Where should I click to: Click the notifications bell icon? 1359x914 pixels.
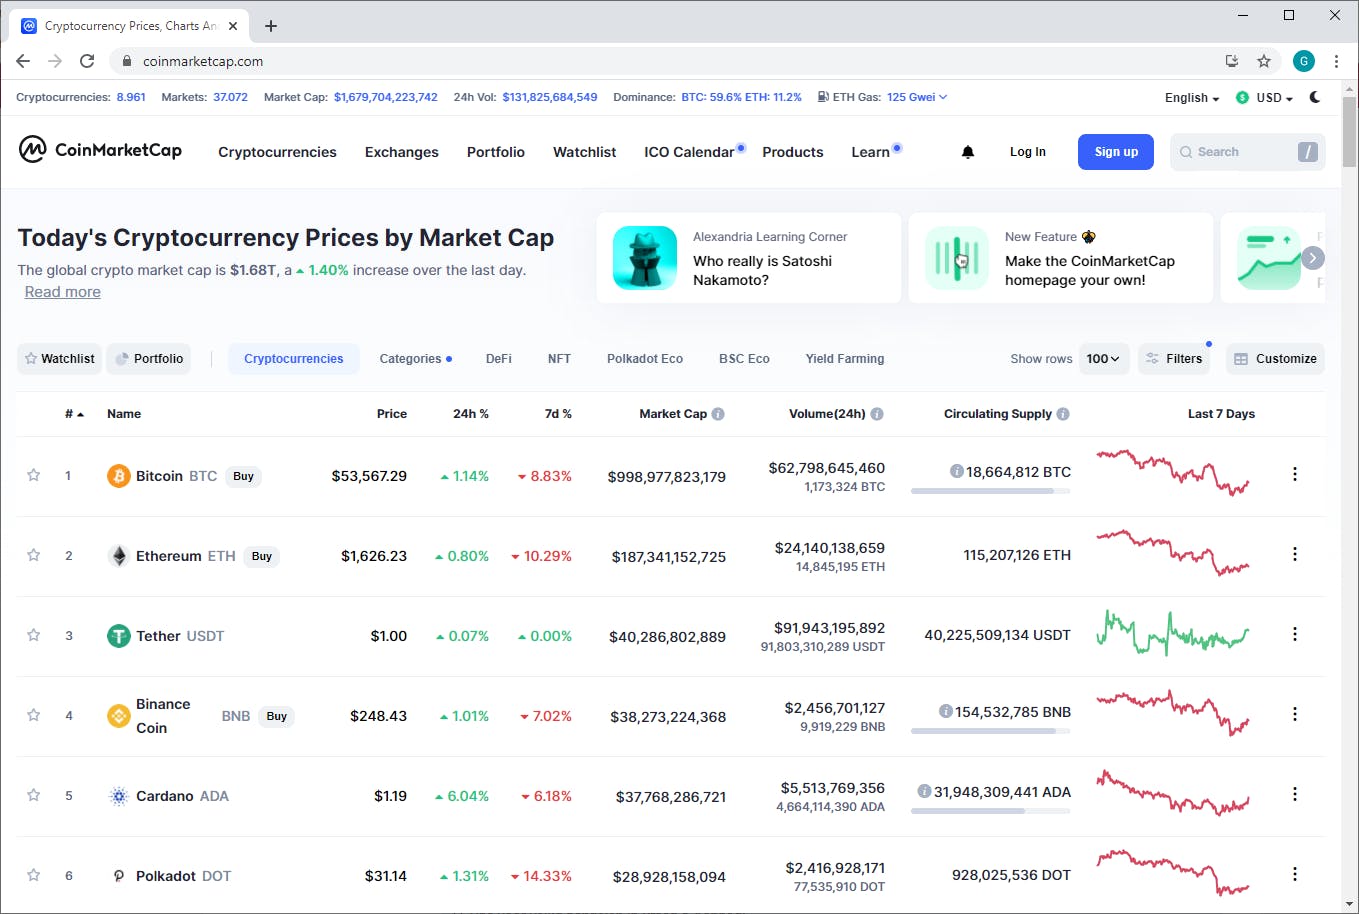967,152
